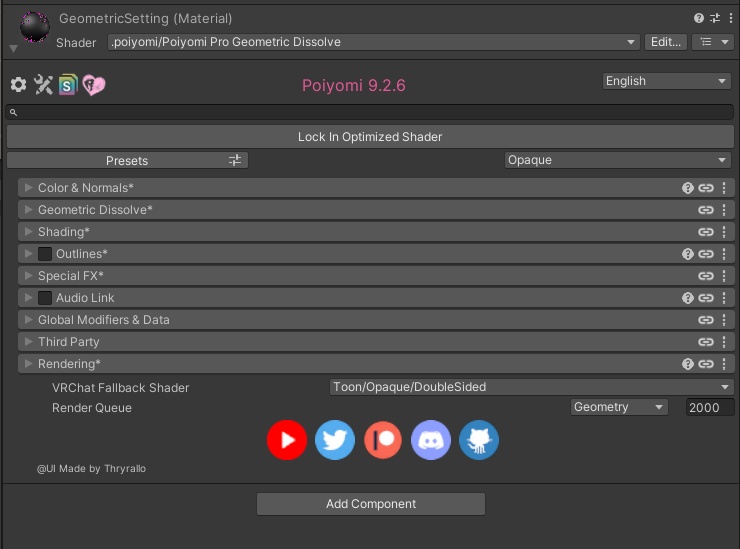Click the Poiyomi 9.2.6 version title
Viewport: 740px width, 549px height.
point(353,85)
